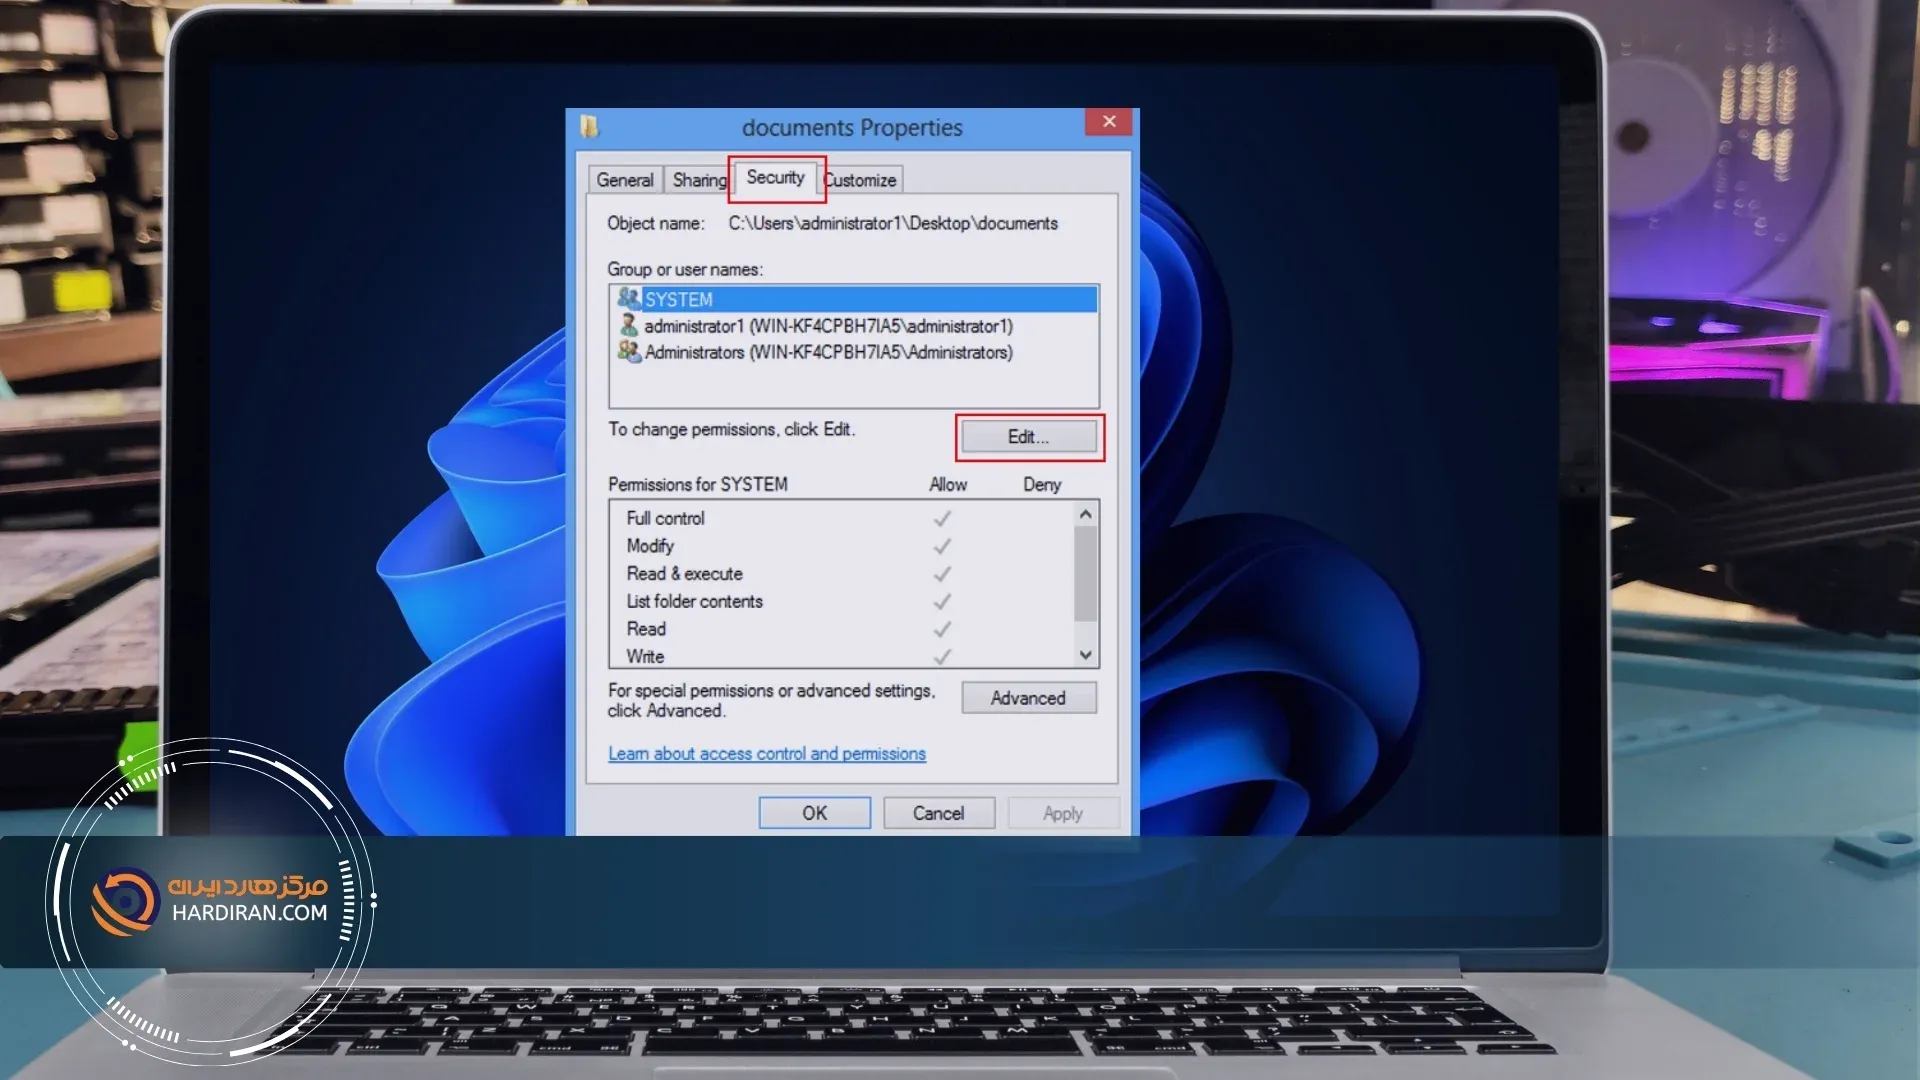Open the Customize tab

pos(860,180)
